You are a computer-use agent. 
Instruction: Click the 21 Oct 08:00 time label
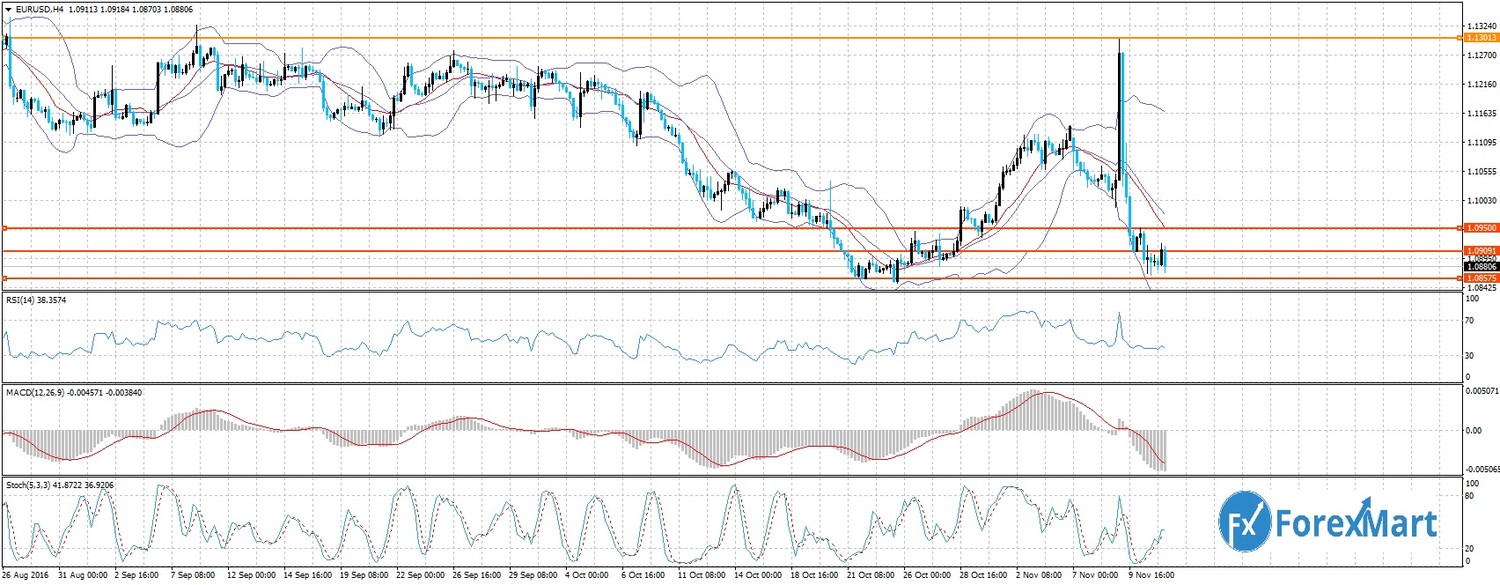click(870, 576)
